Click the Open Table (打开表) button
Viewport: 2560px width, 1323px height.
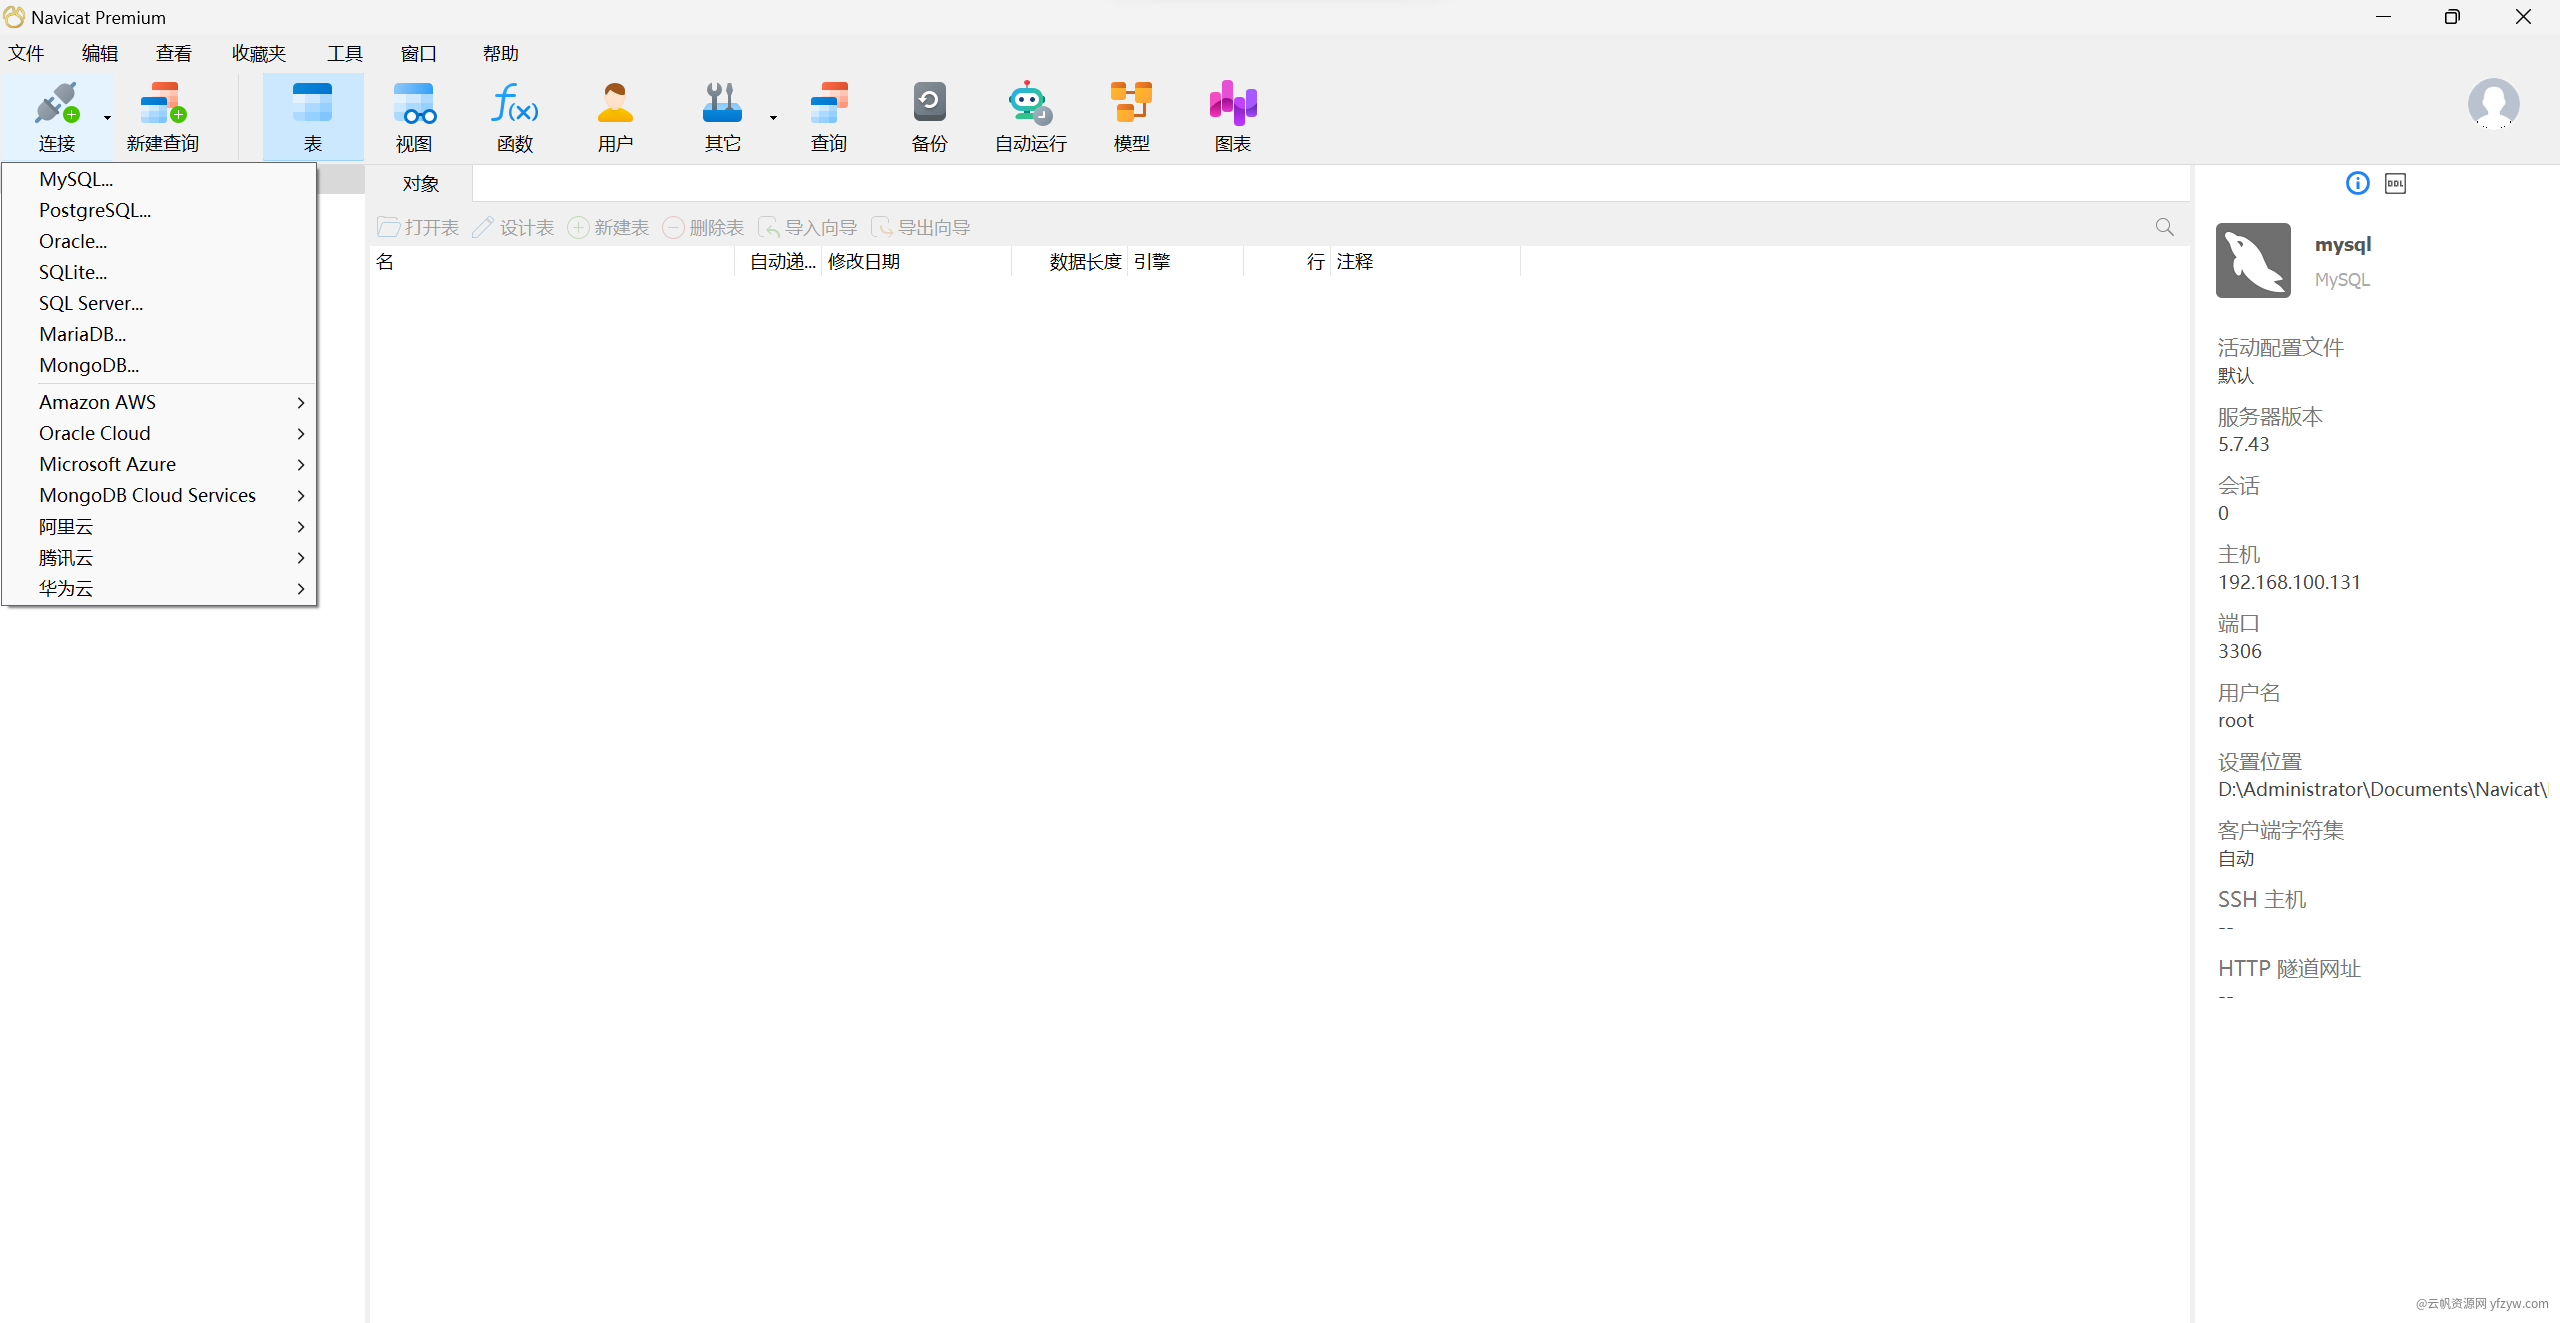[x=418, y=227]
